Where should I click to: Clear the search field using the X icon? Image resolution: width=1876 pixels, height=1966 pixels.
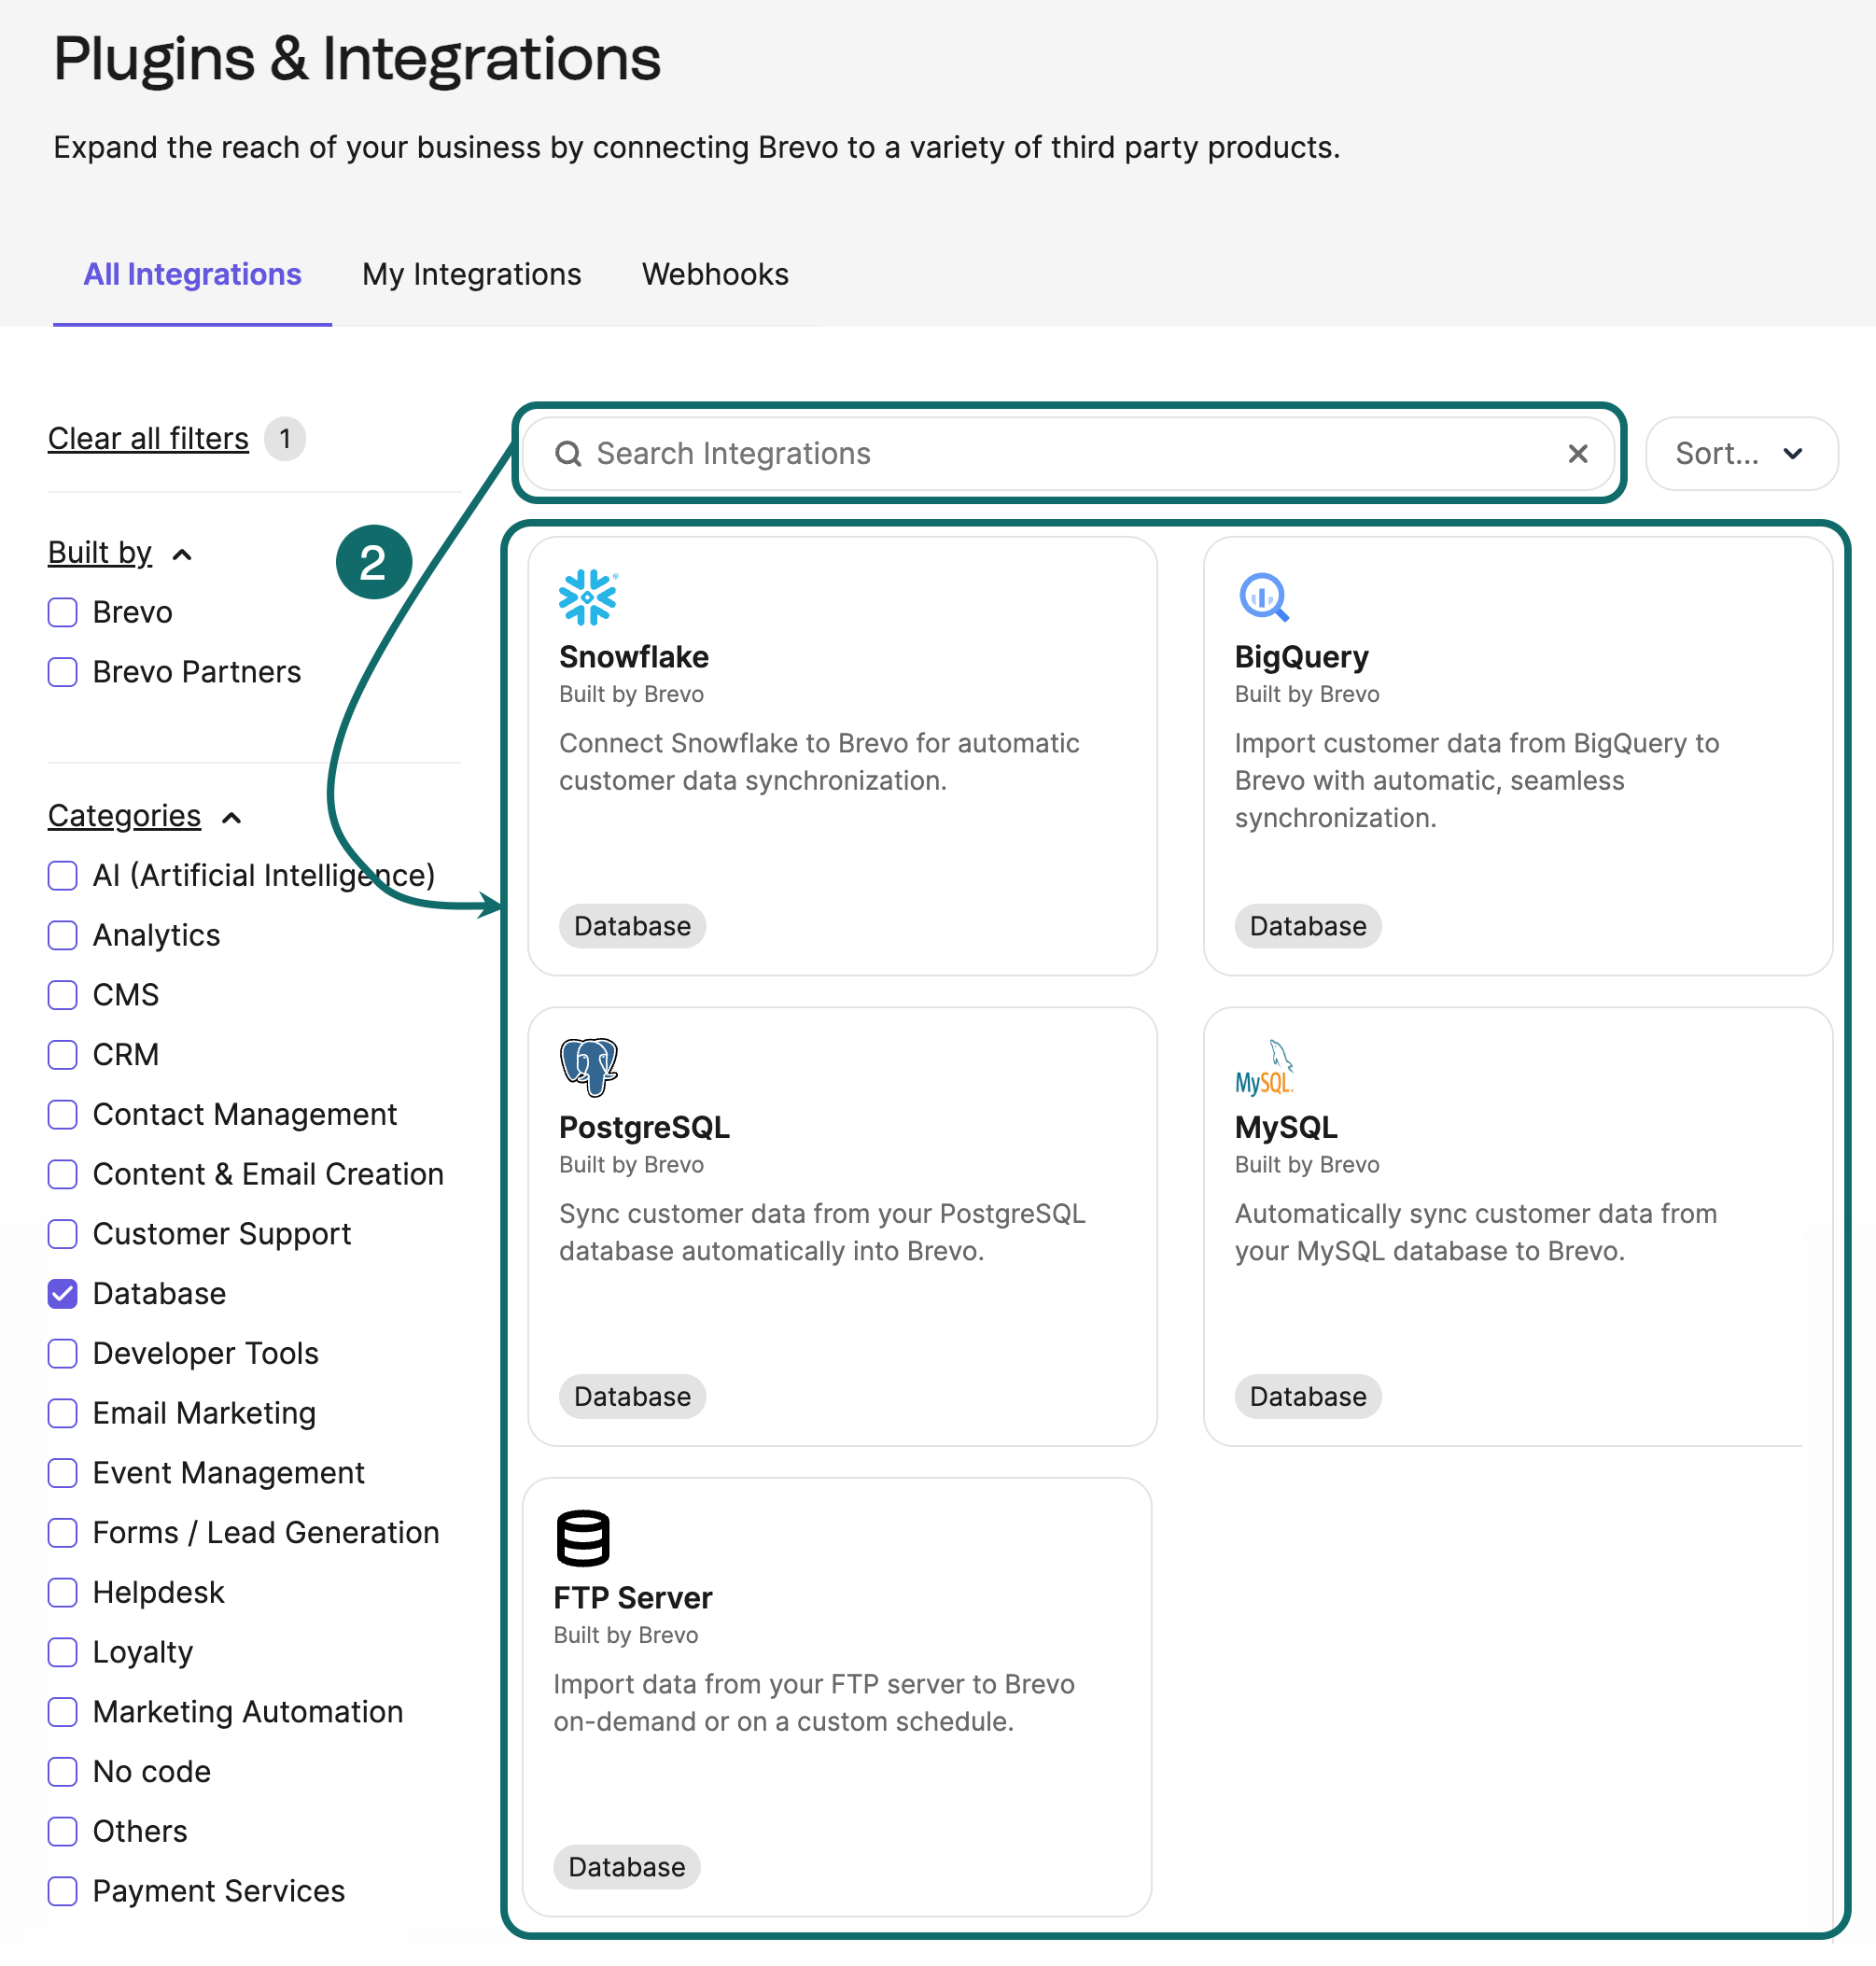click(x=1578, y=453)
